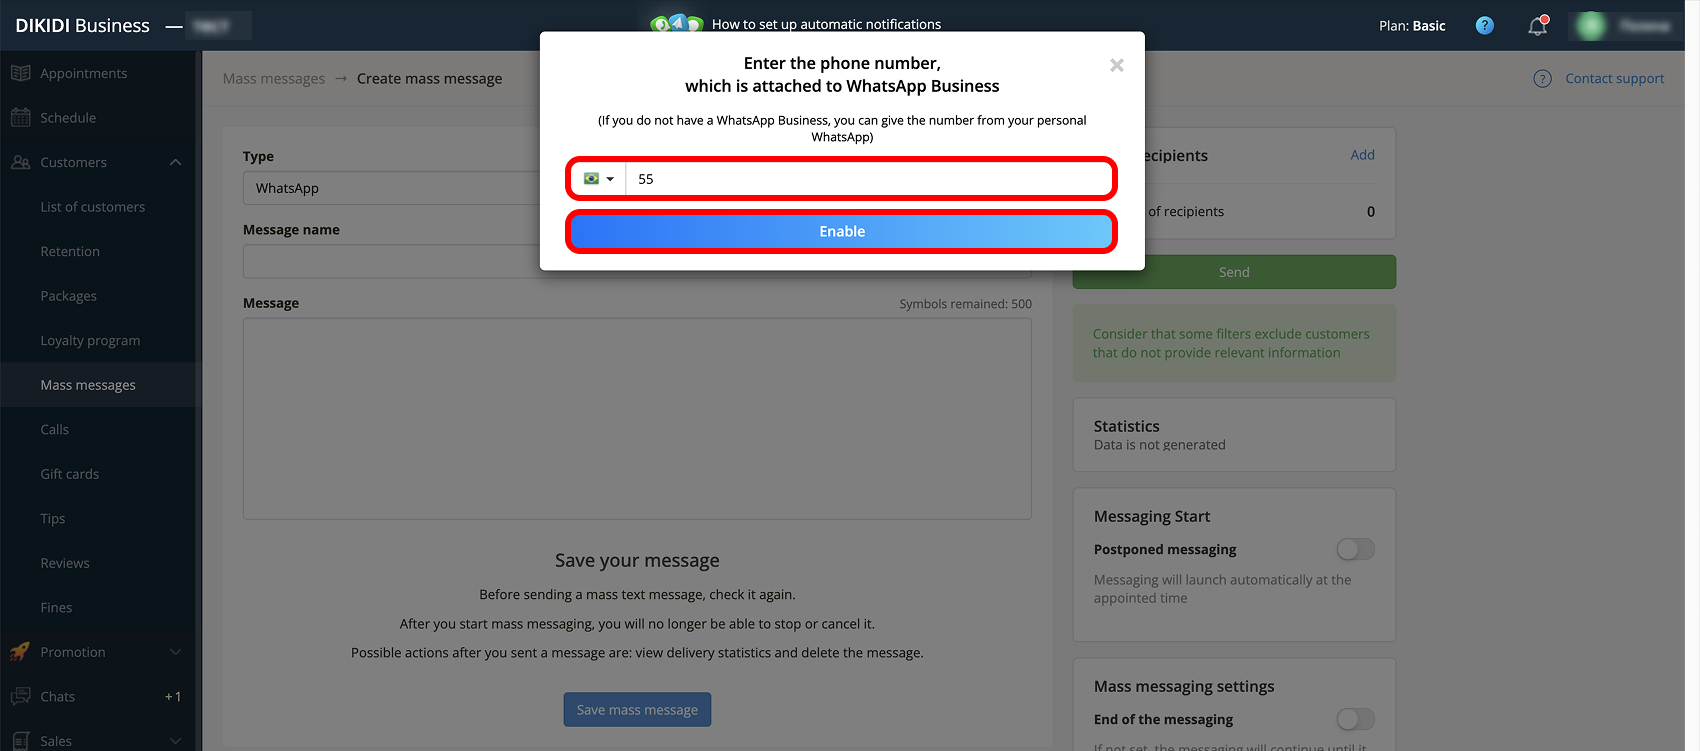Screen dimensions: 1700x751
Task: Click the phone number input field
Action: [x=868, y=179]
